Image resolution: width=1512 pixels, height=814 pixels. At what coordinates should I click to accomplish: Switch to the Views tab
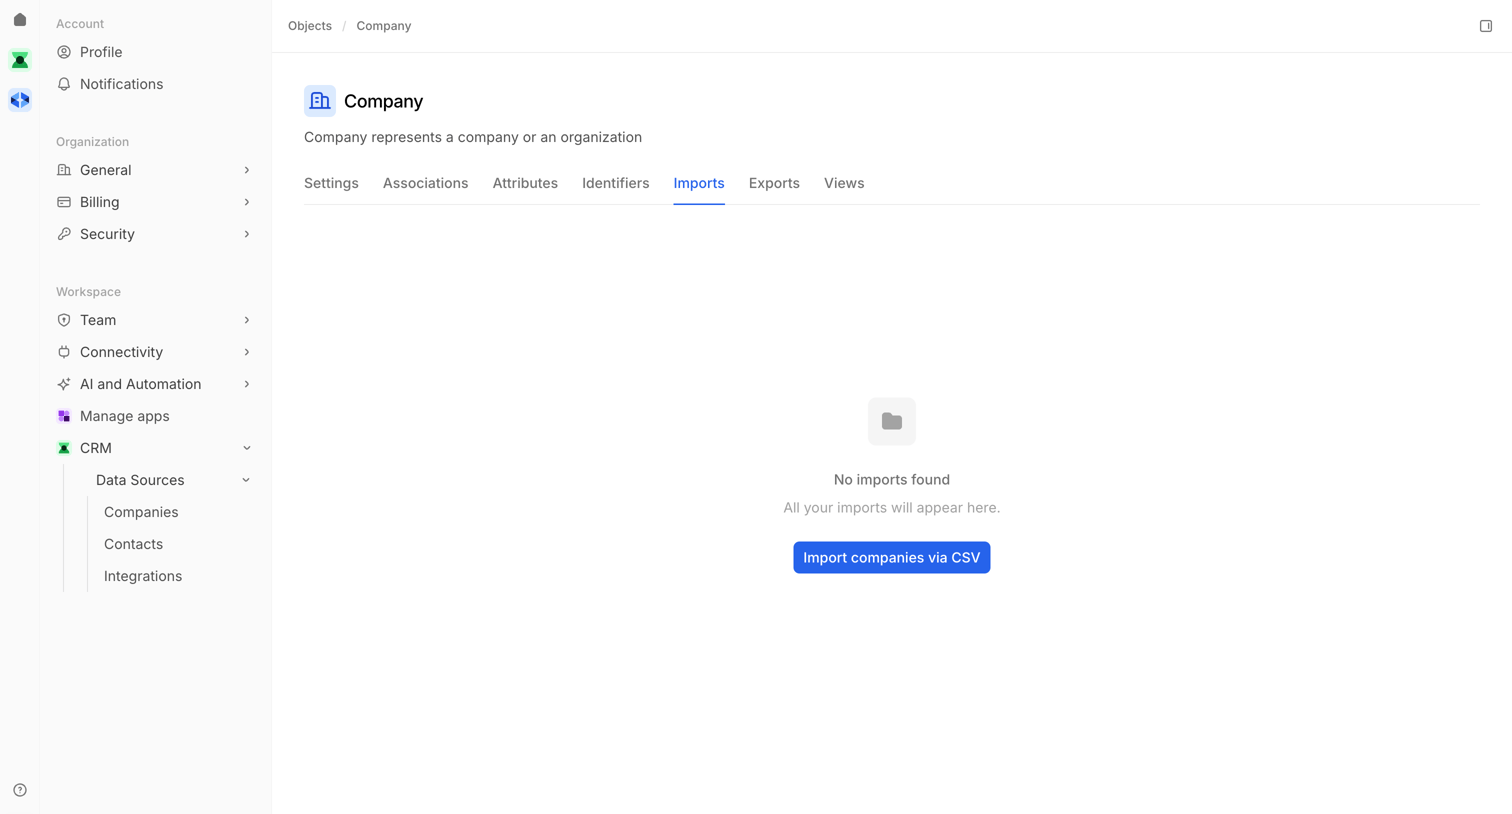pos(844,183)
